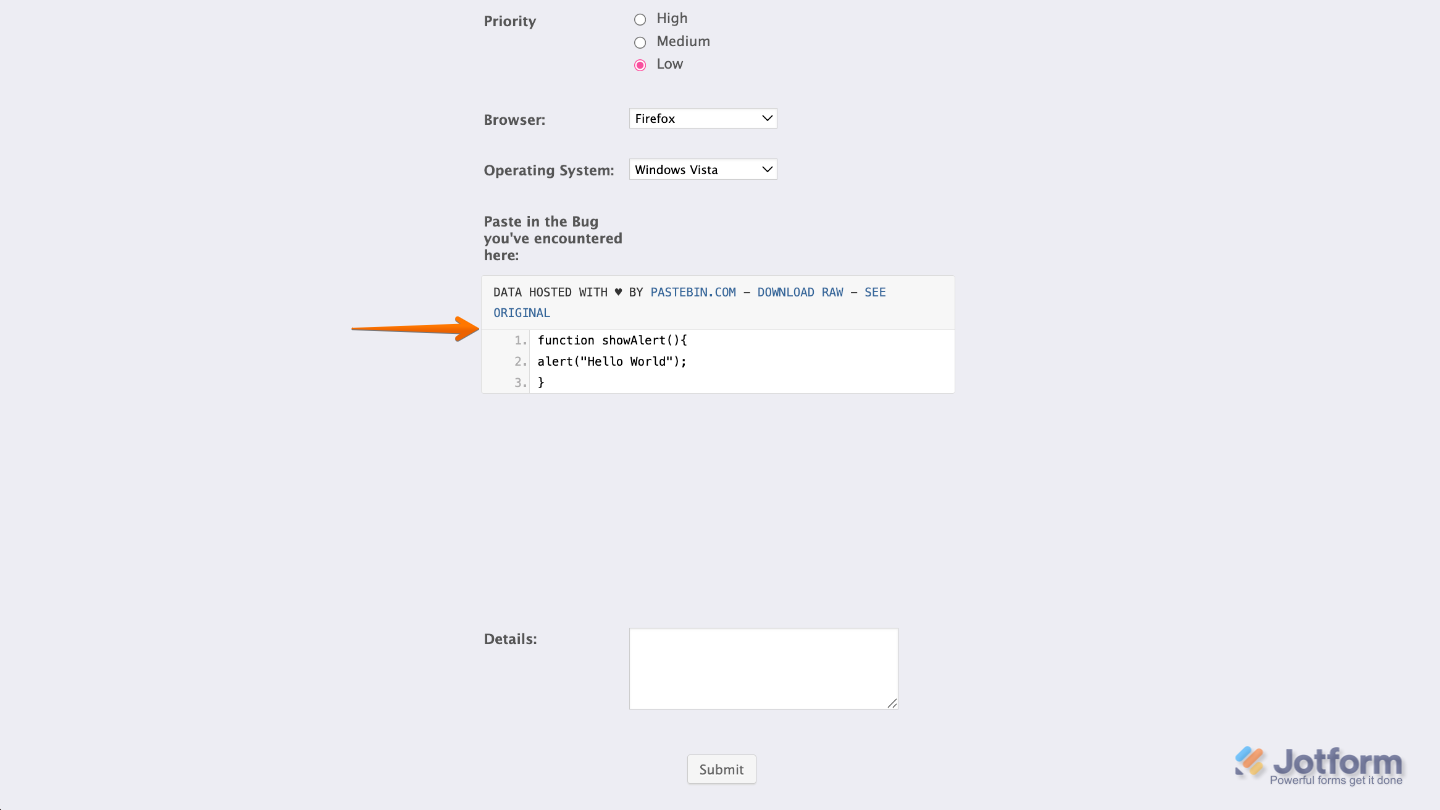
Task: Click the Submit button
Action: (x=721, y=769)
